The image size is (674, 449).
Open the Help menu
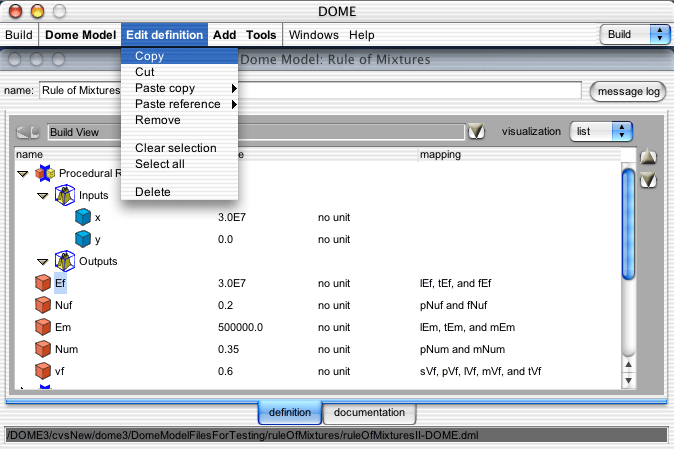click(x=362, y=35)
